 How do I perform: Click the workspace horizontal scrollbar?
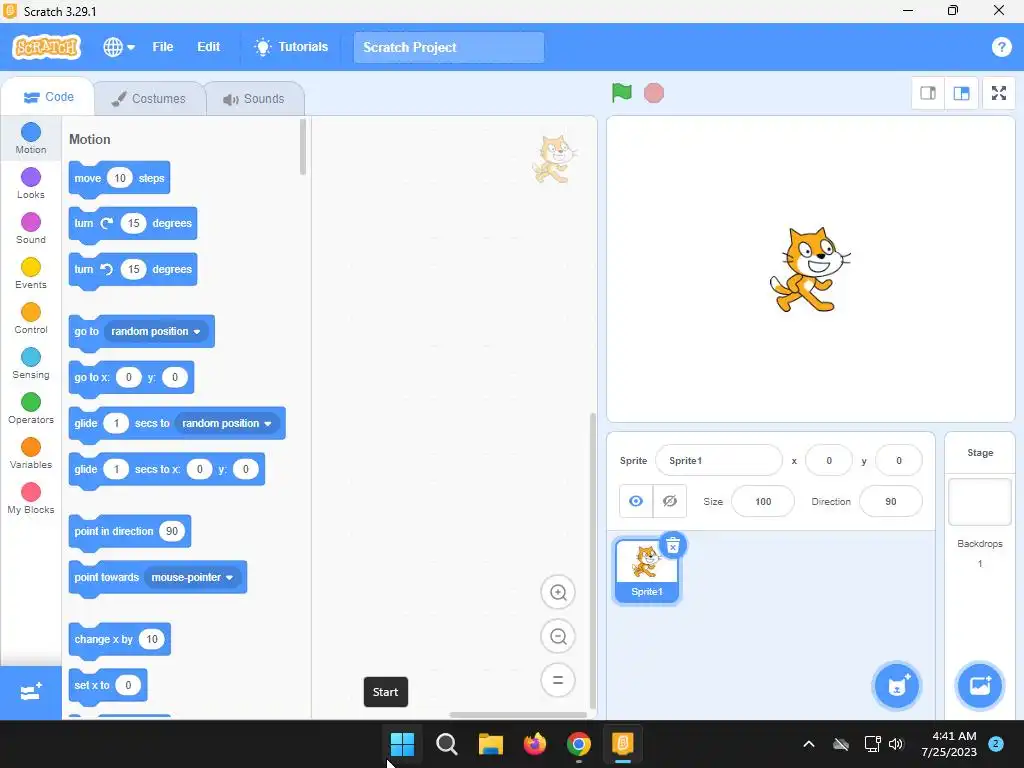(x=518, y=714)
